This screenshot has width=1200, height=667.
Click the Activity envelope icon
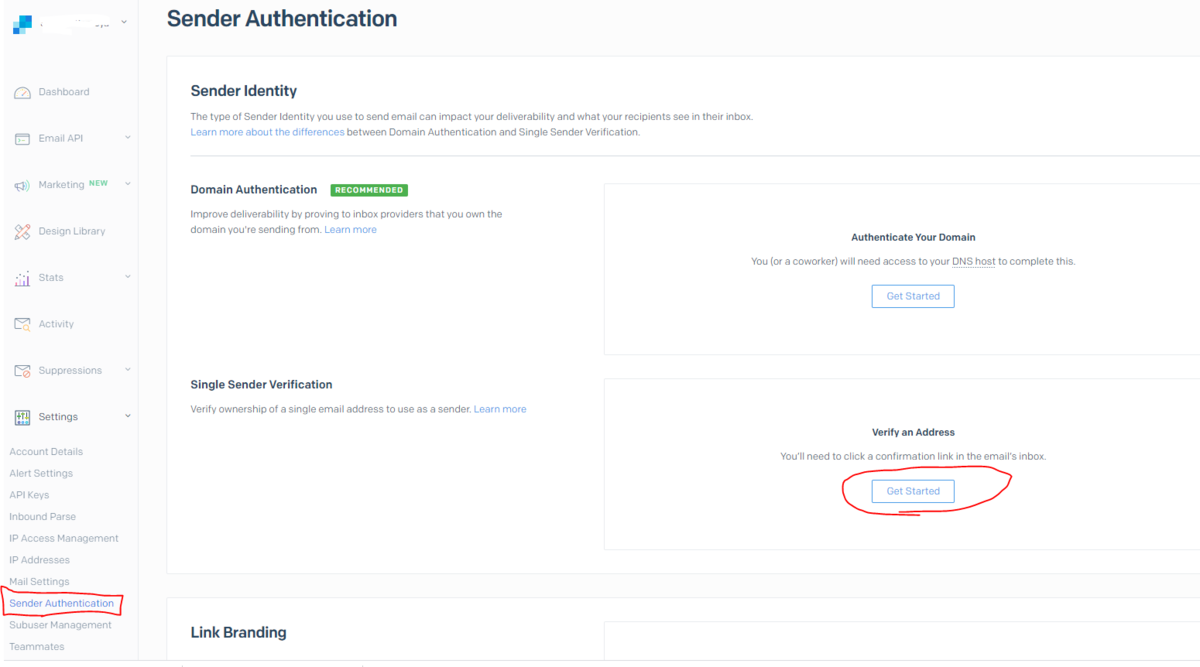pyautogui.click(x=22, y=324)
